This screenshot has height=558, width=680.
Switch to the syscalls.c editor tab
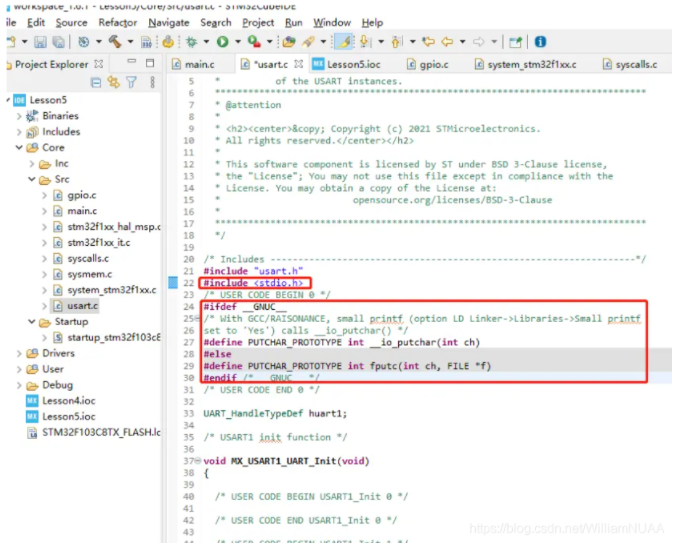point(631,65)
